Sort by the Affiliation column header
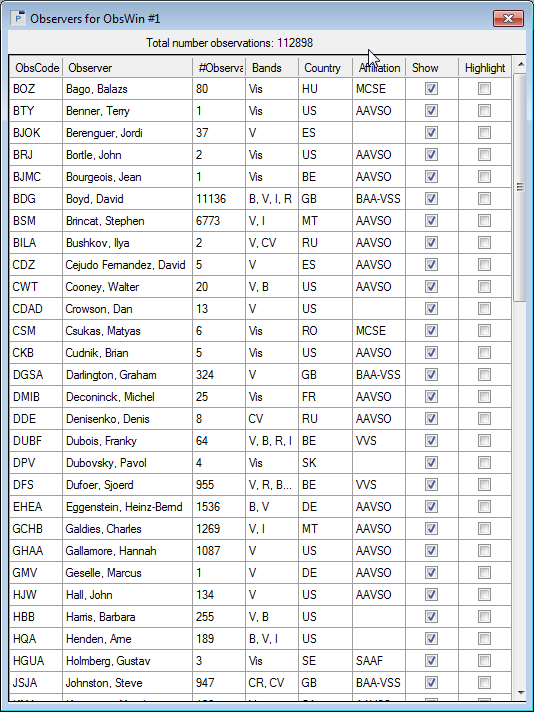The image size is (534, 712). pos(379,68)
